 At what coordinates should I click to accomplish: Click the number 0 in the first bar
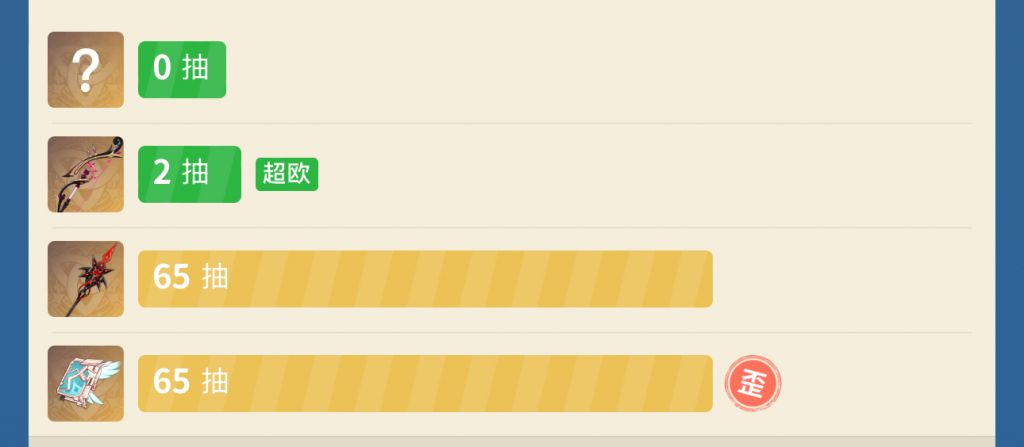pos(162,68)
